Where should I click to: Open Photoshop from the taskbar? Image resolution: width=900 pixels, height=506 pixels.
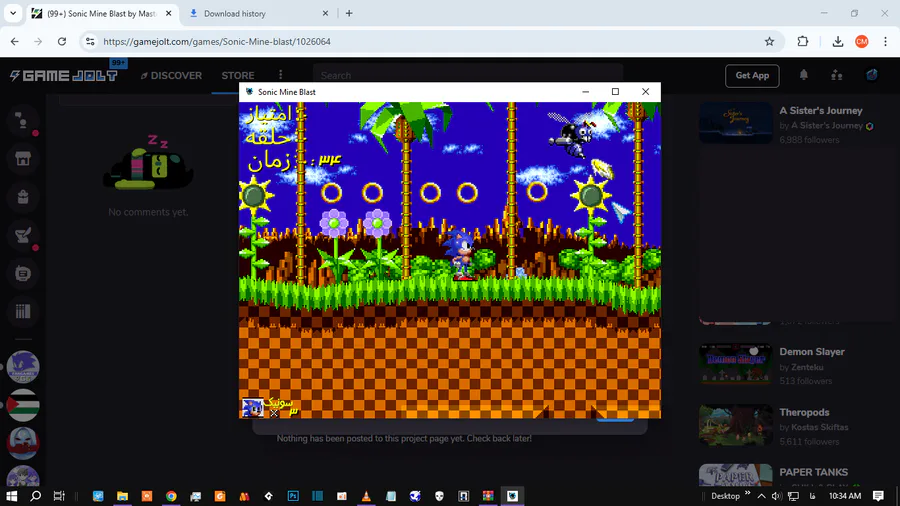293,496
